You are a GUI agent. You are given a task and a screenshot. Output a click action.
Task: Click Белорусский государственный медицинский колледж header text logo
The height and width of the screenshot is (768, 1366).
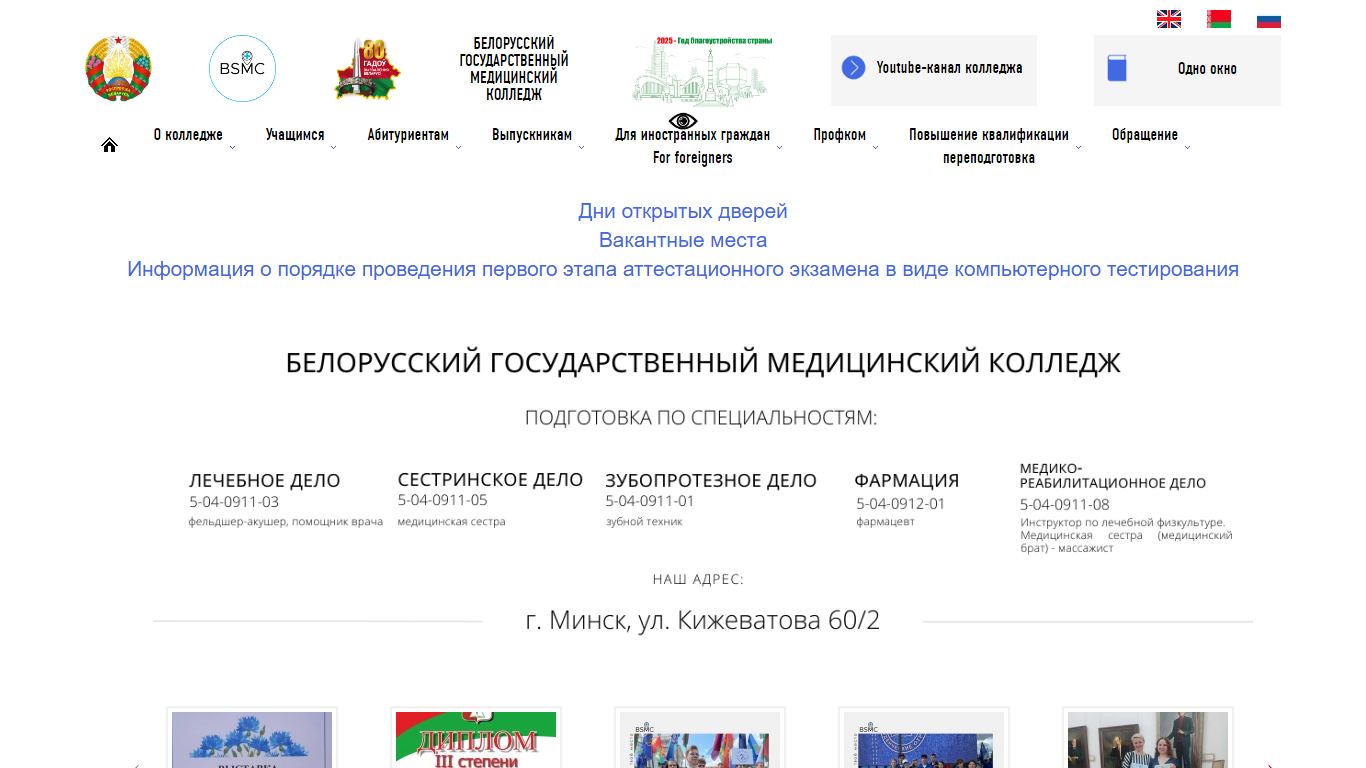514,69
